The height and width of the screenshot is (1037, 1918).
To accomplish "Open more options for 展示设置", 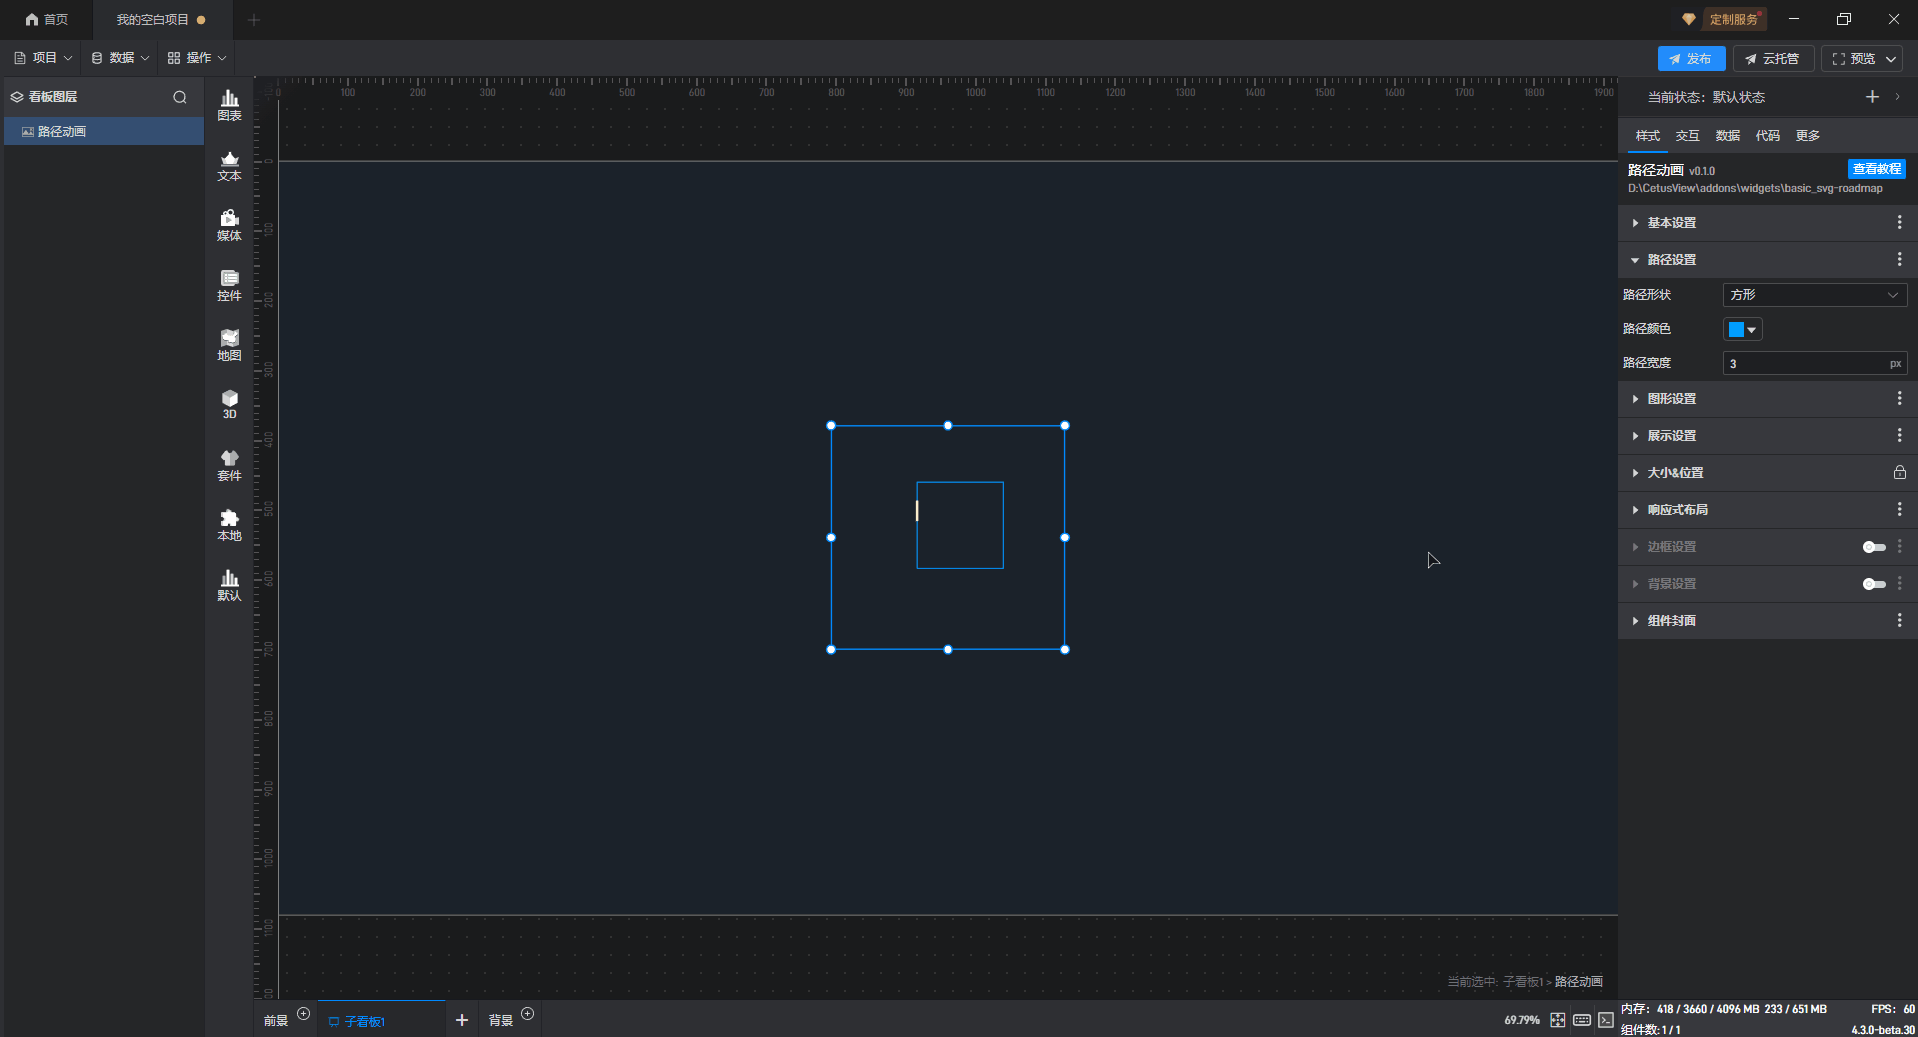I will pyautogui.click(x=1899, y=435).
